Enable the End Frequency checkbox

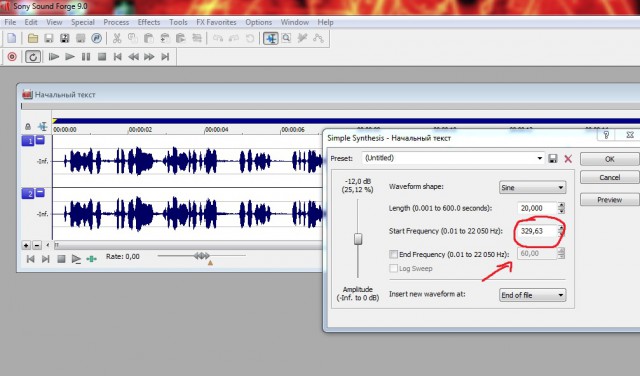coord(393,254)
